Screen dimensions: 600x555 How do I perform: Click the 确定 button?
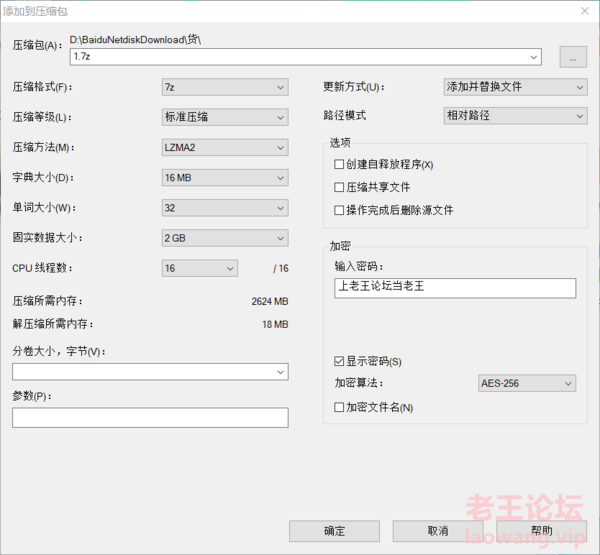click(334, 531)
